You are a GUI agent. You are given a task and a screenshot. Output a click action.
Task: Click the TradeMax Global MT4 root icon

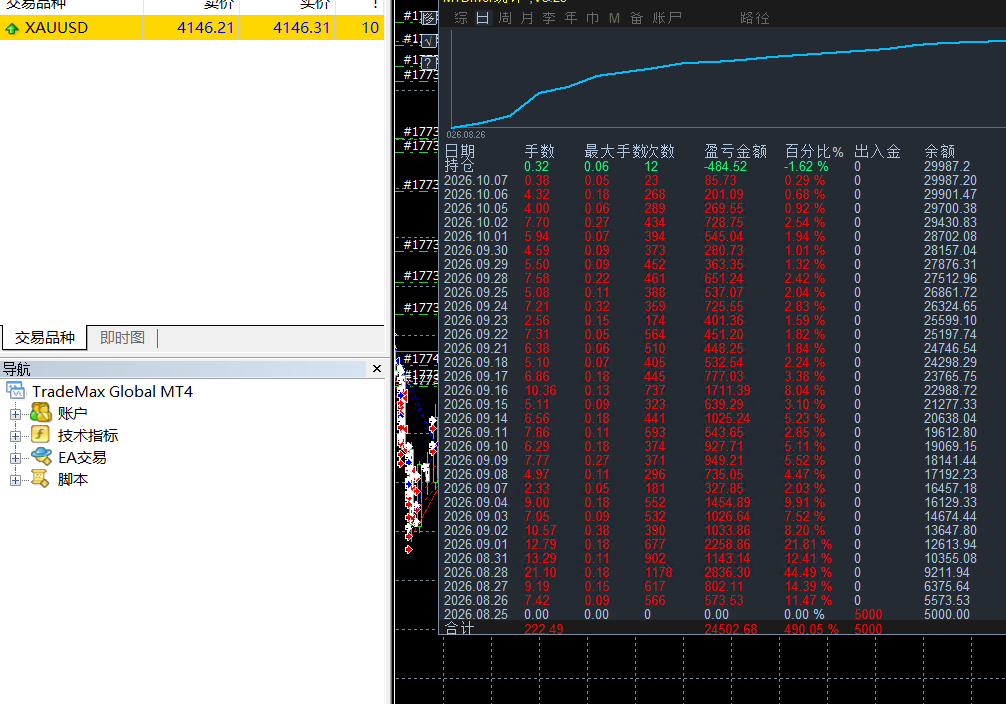(15, 391)
